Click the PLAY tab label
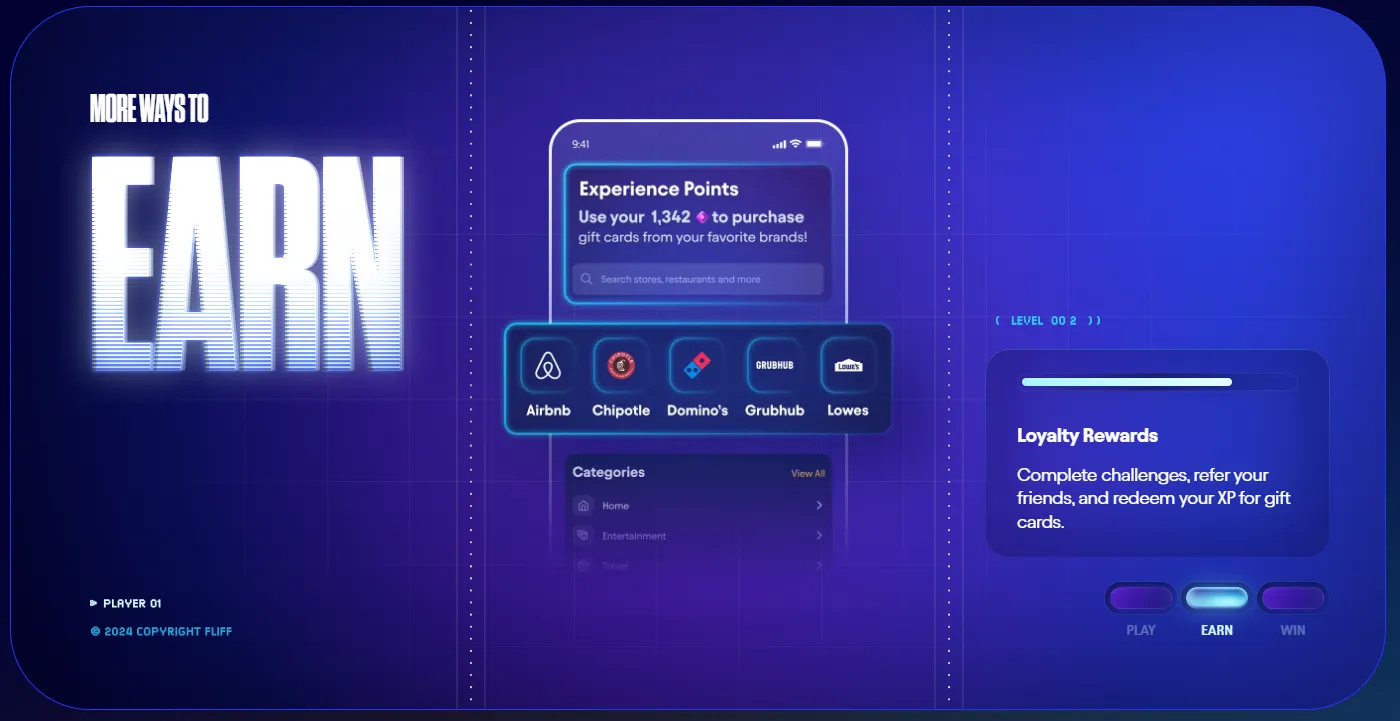Screen dimensions: 1400x721 pyautogui.click(x=1141, y=630)
